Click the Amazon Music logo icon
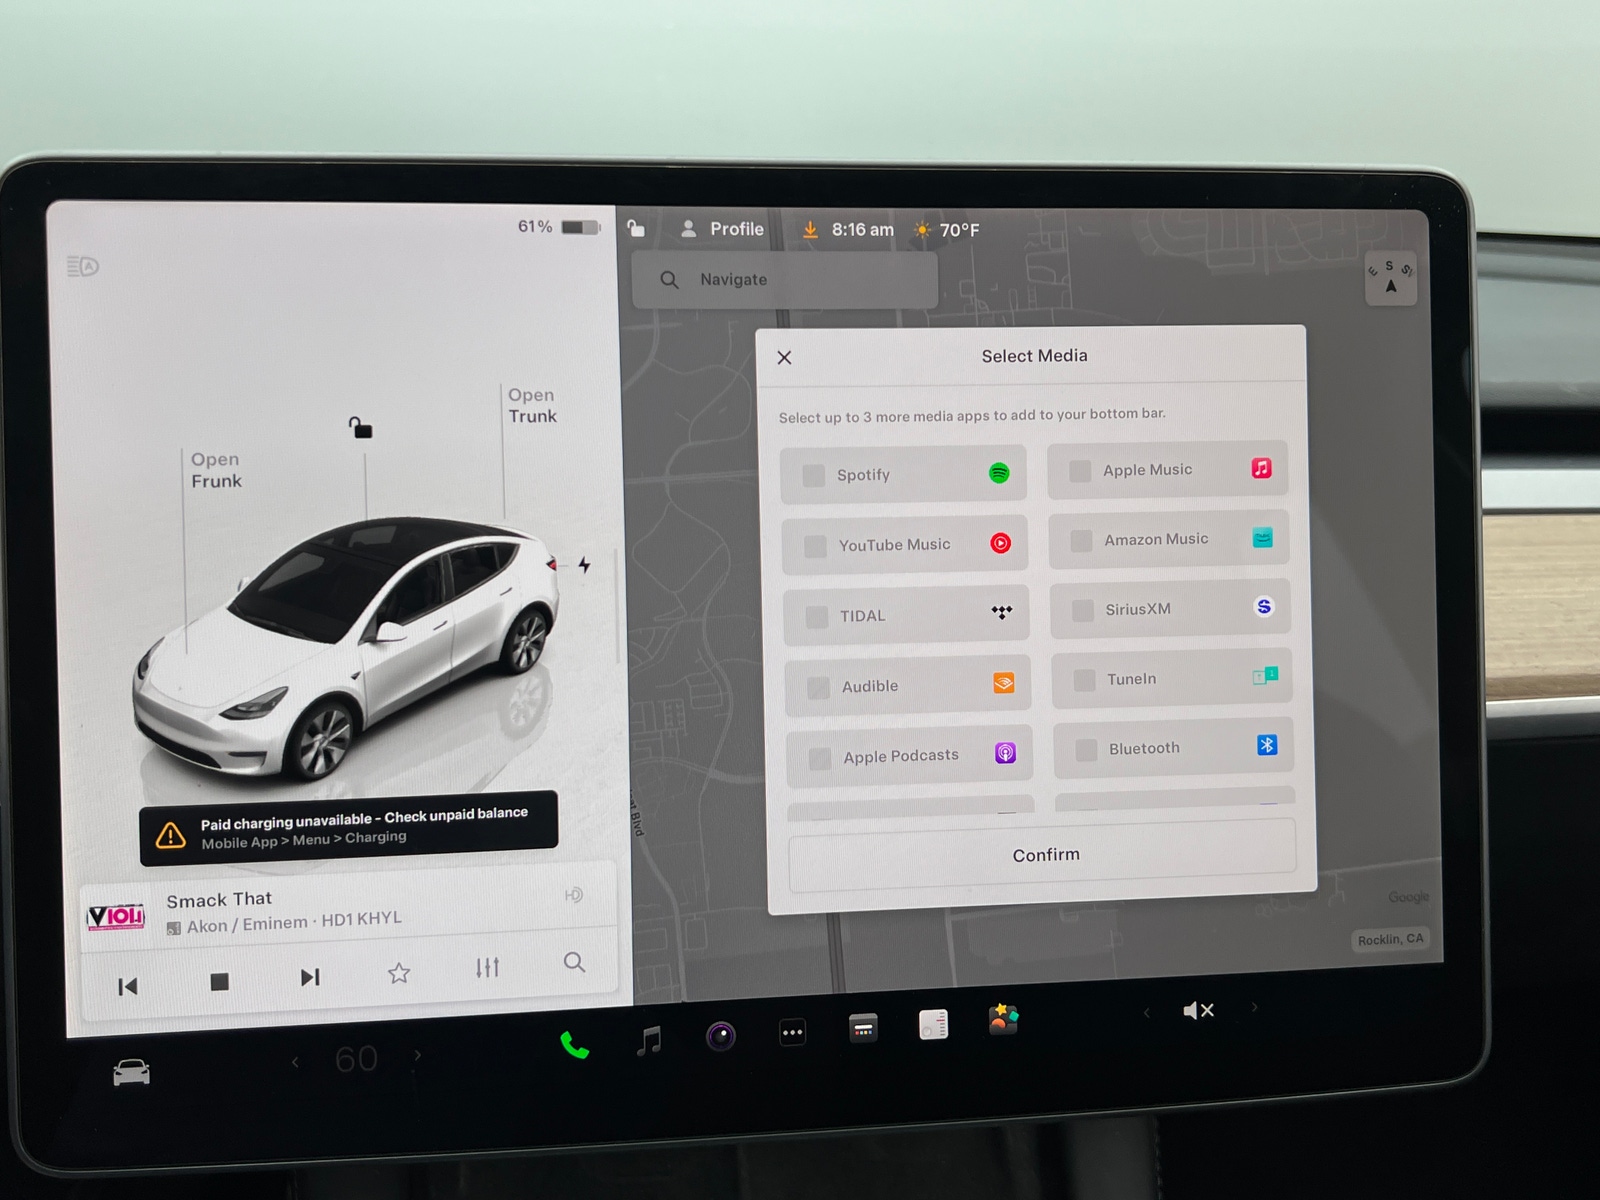Image resolution: width=1600 pixels, height=1200 pixels. pos(1263,537)
